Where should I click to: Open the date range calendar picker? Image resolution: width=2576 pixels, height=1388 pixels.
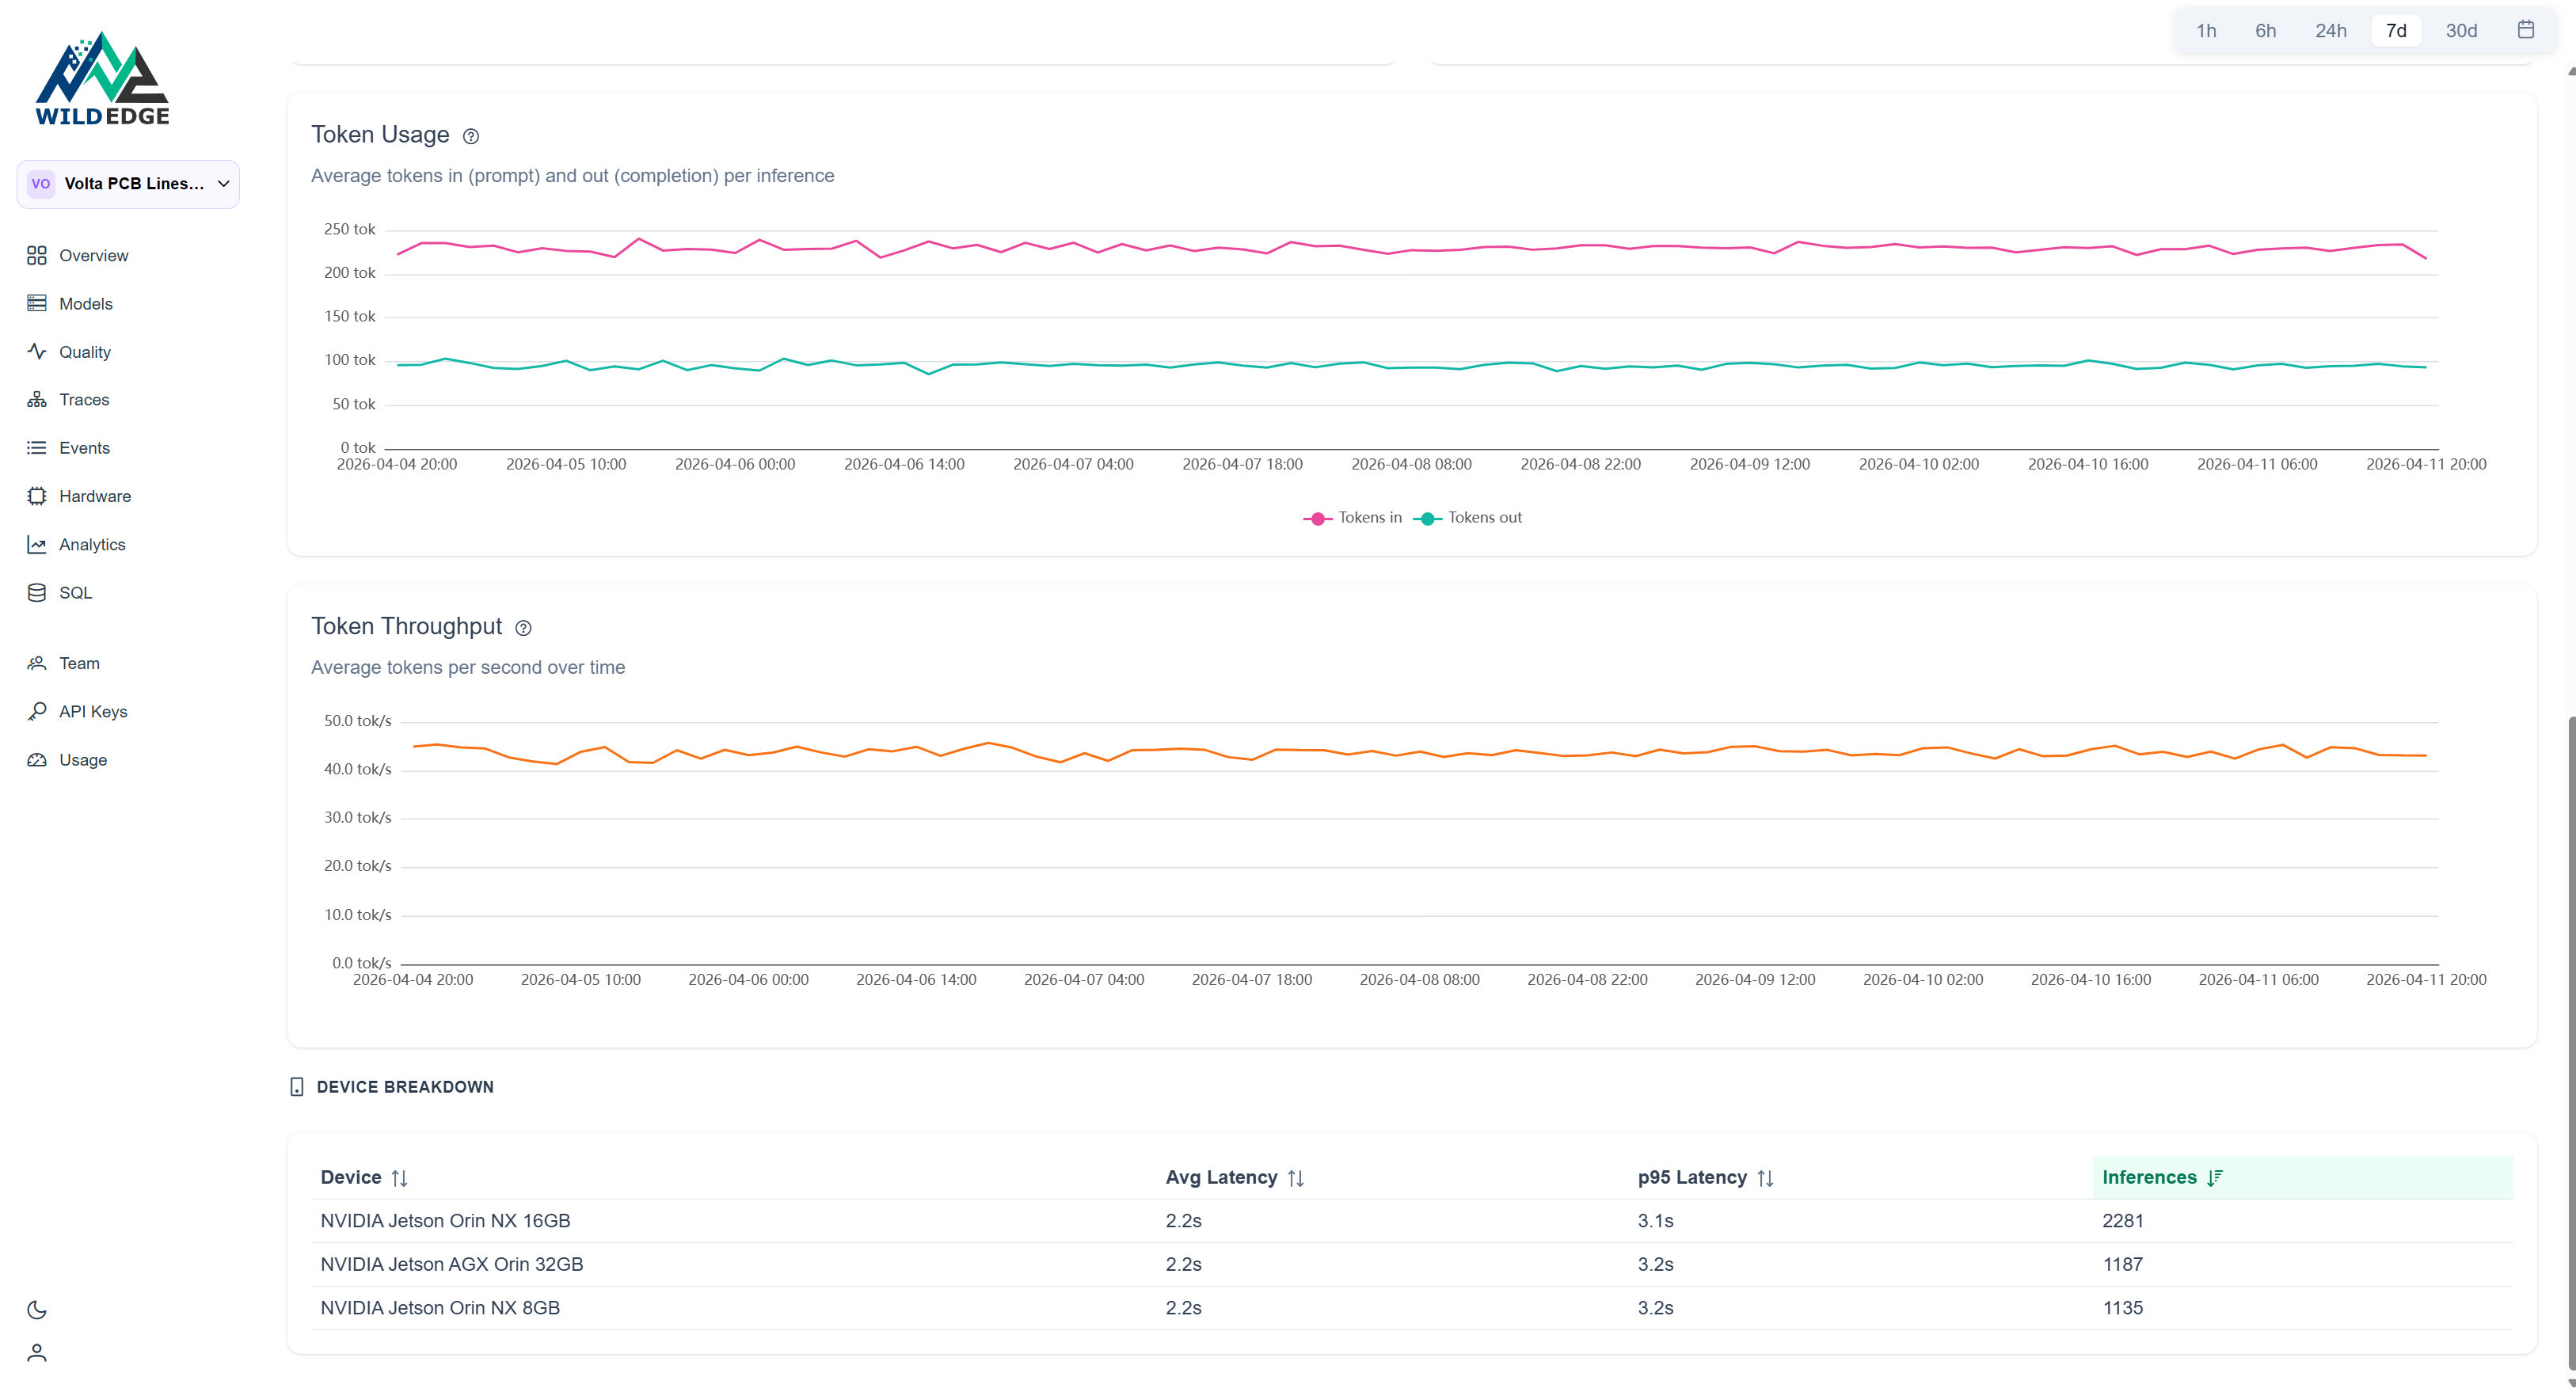2527,30
